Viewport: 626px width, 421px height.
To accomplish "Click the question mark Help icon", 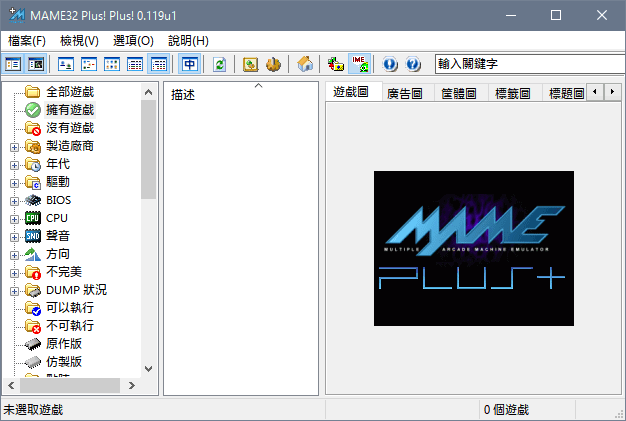I will [413, 64].
